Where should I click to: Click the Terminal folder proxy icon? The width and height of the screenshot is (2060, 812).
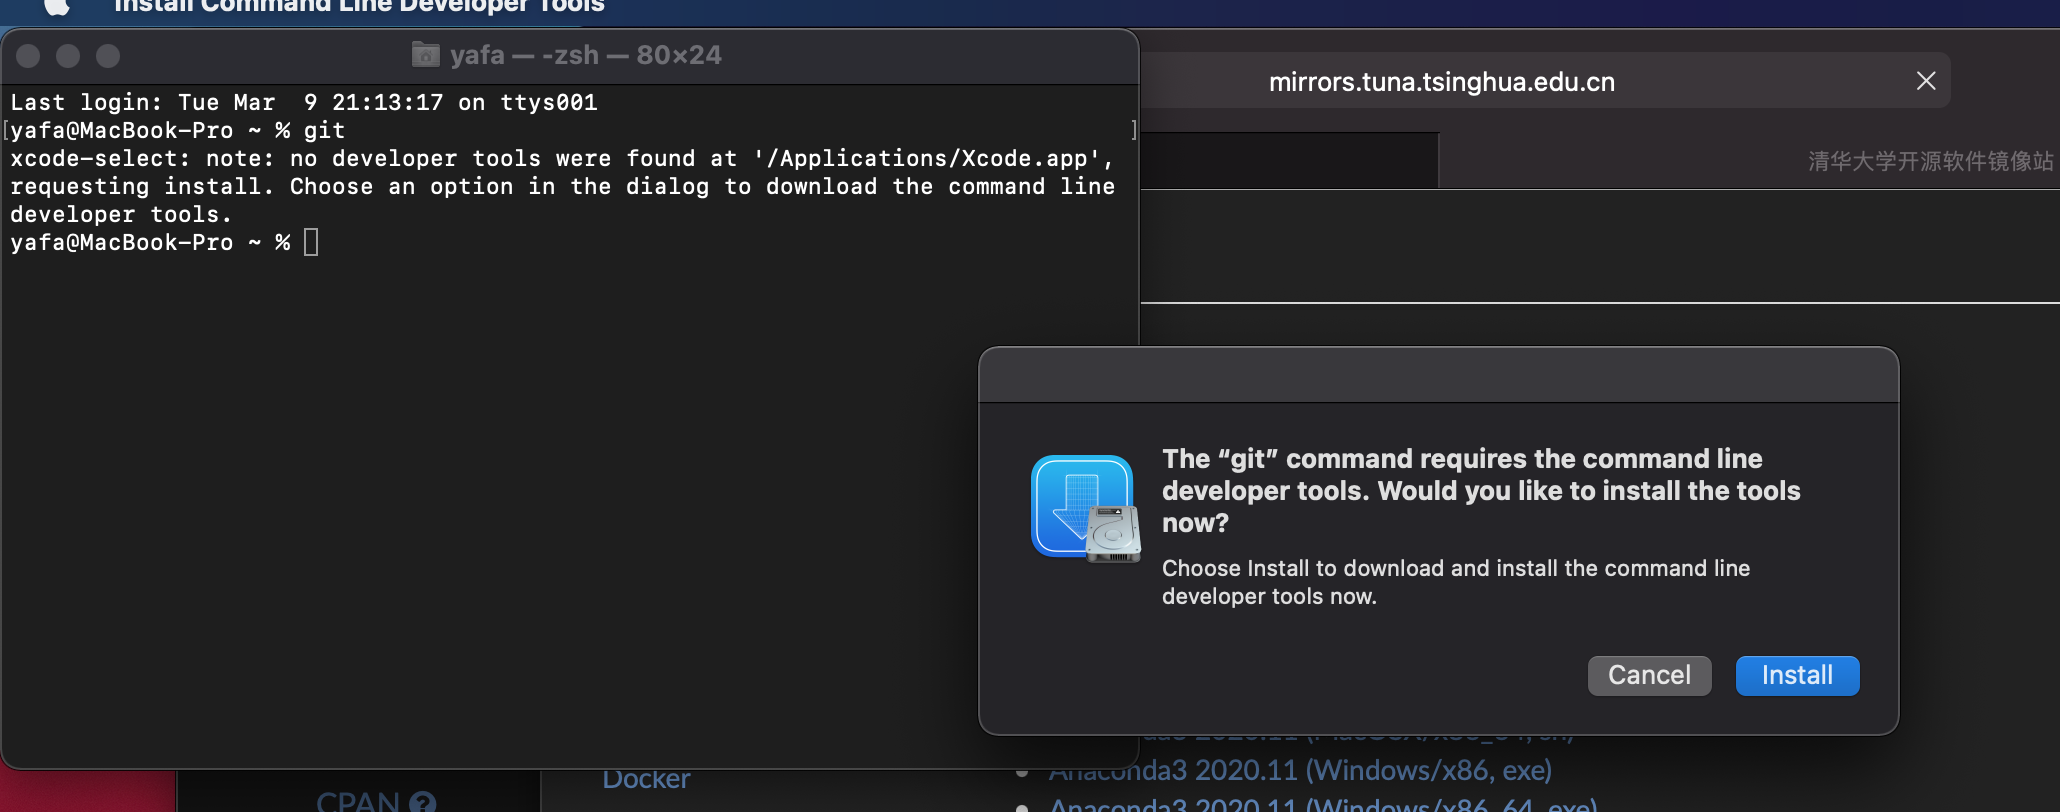[x=426, y=54]
